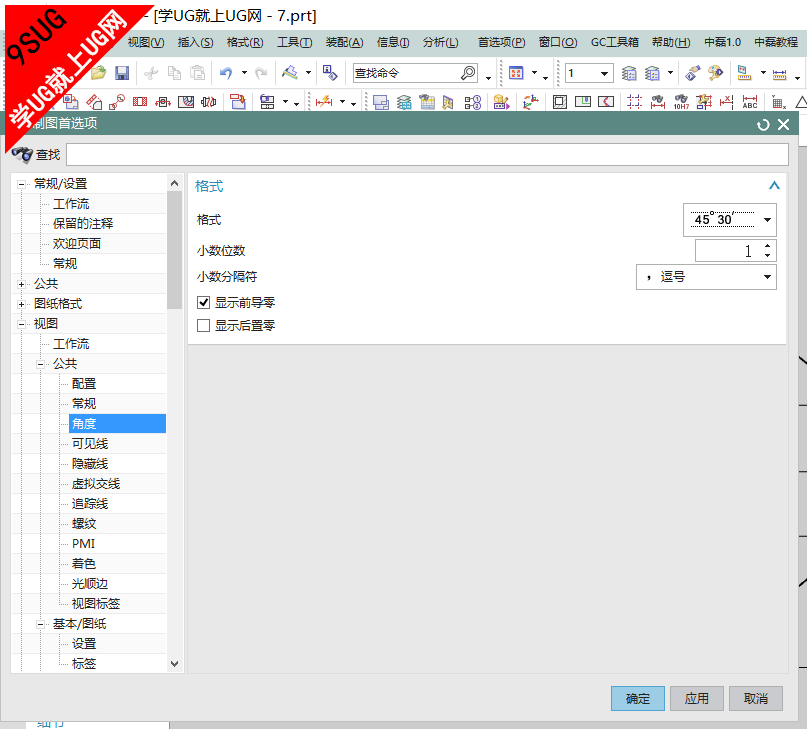
Task: Click the fullscreen window layout icon
Action: 516,73
